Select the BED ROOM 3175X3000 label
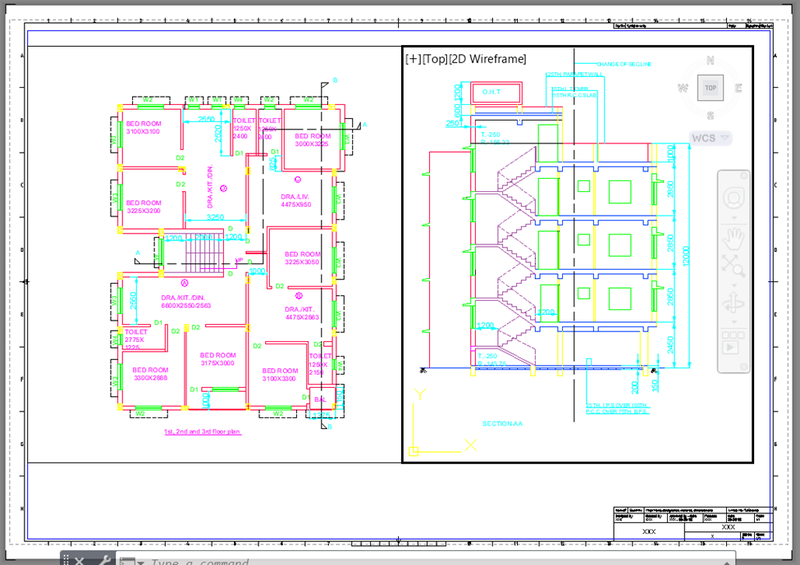The height and width of the screenshot is (565, 800). pos(217,359)
